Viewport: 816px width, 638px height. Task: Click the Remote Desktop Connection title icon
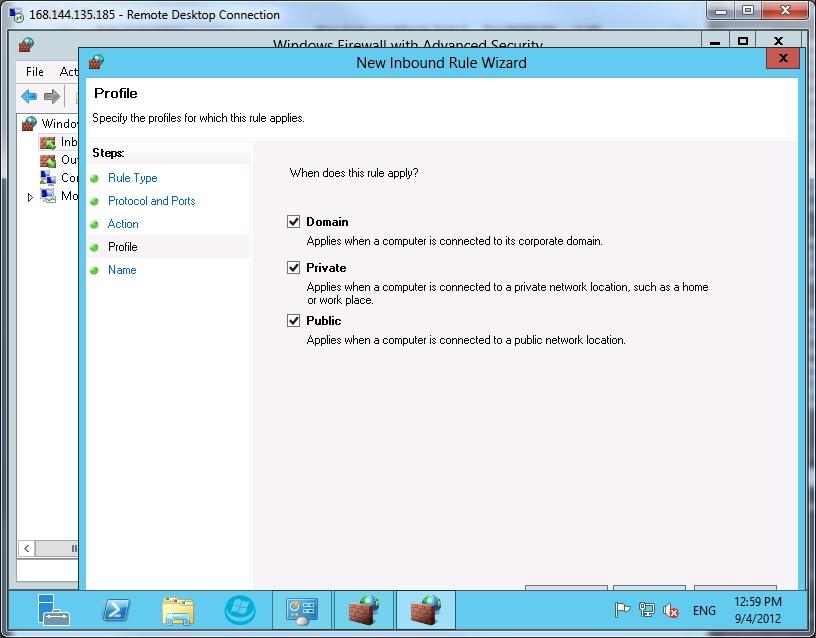[x=17, y=15]
